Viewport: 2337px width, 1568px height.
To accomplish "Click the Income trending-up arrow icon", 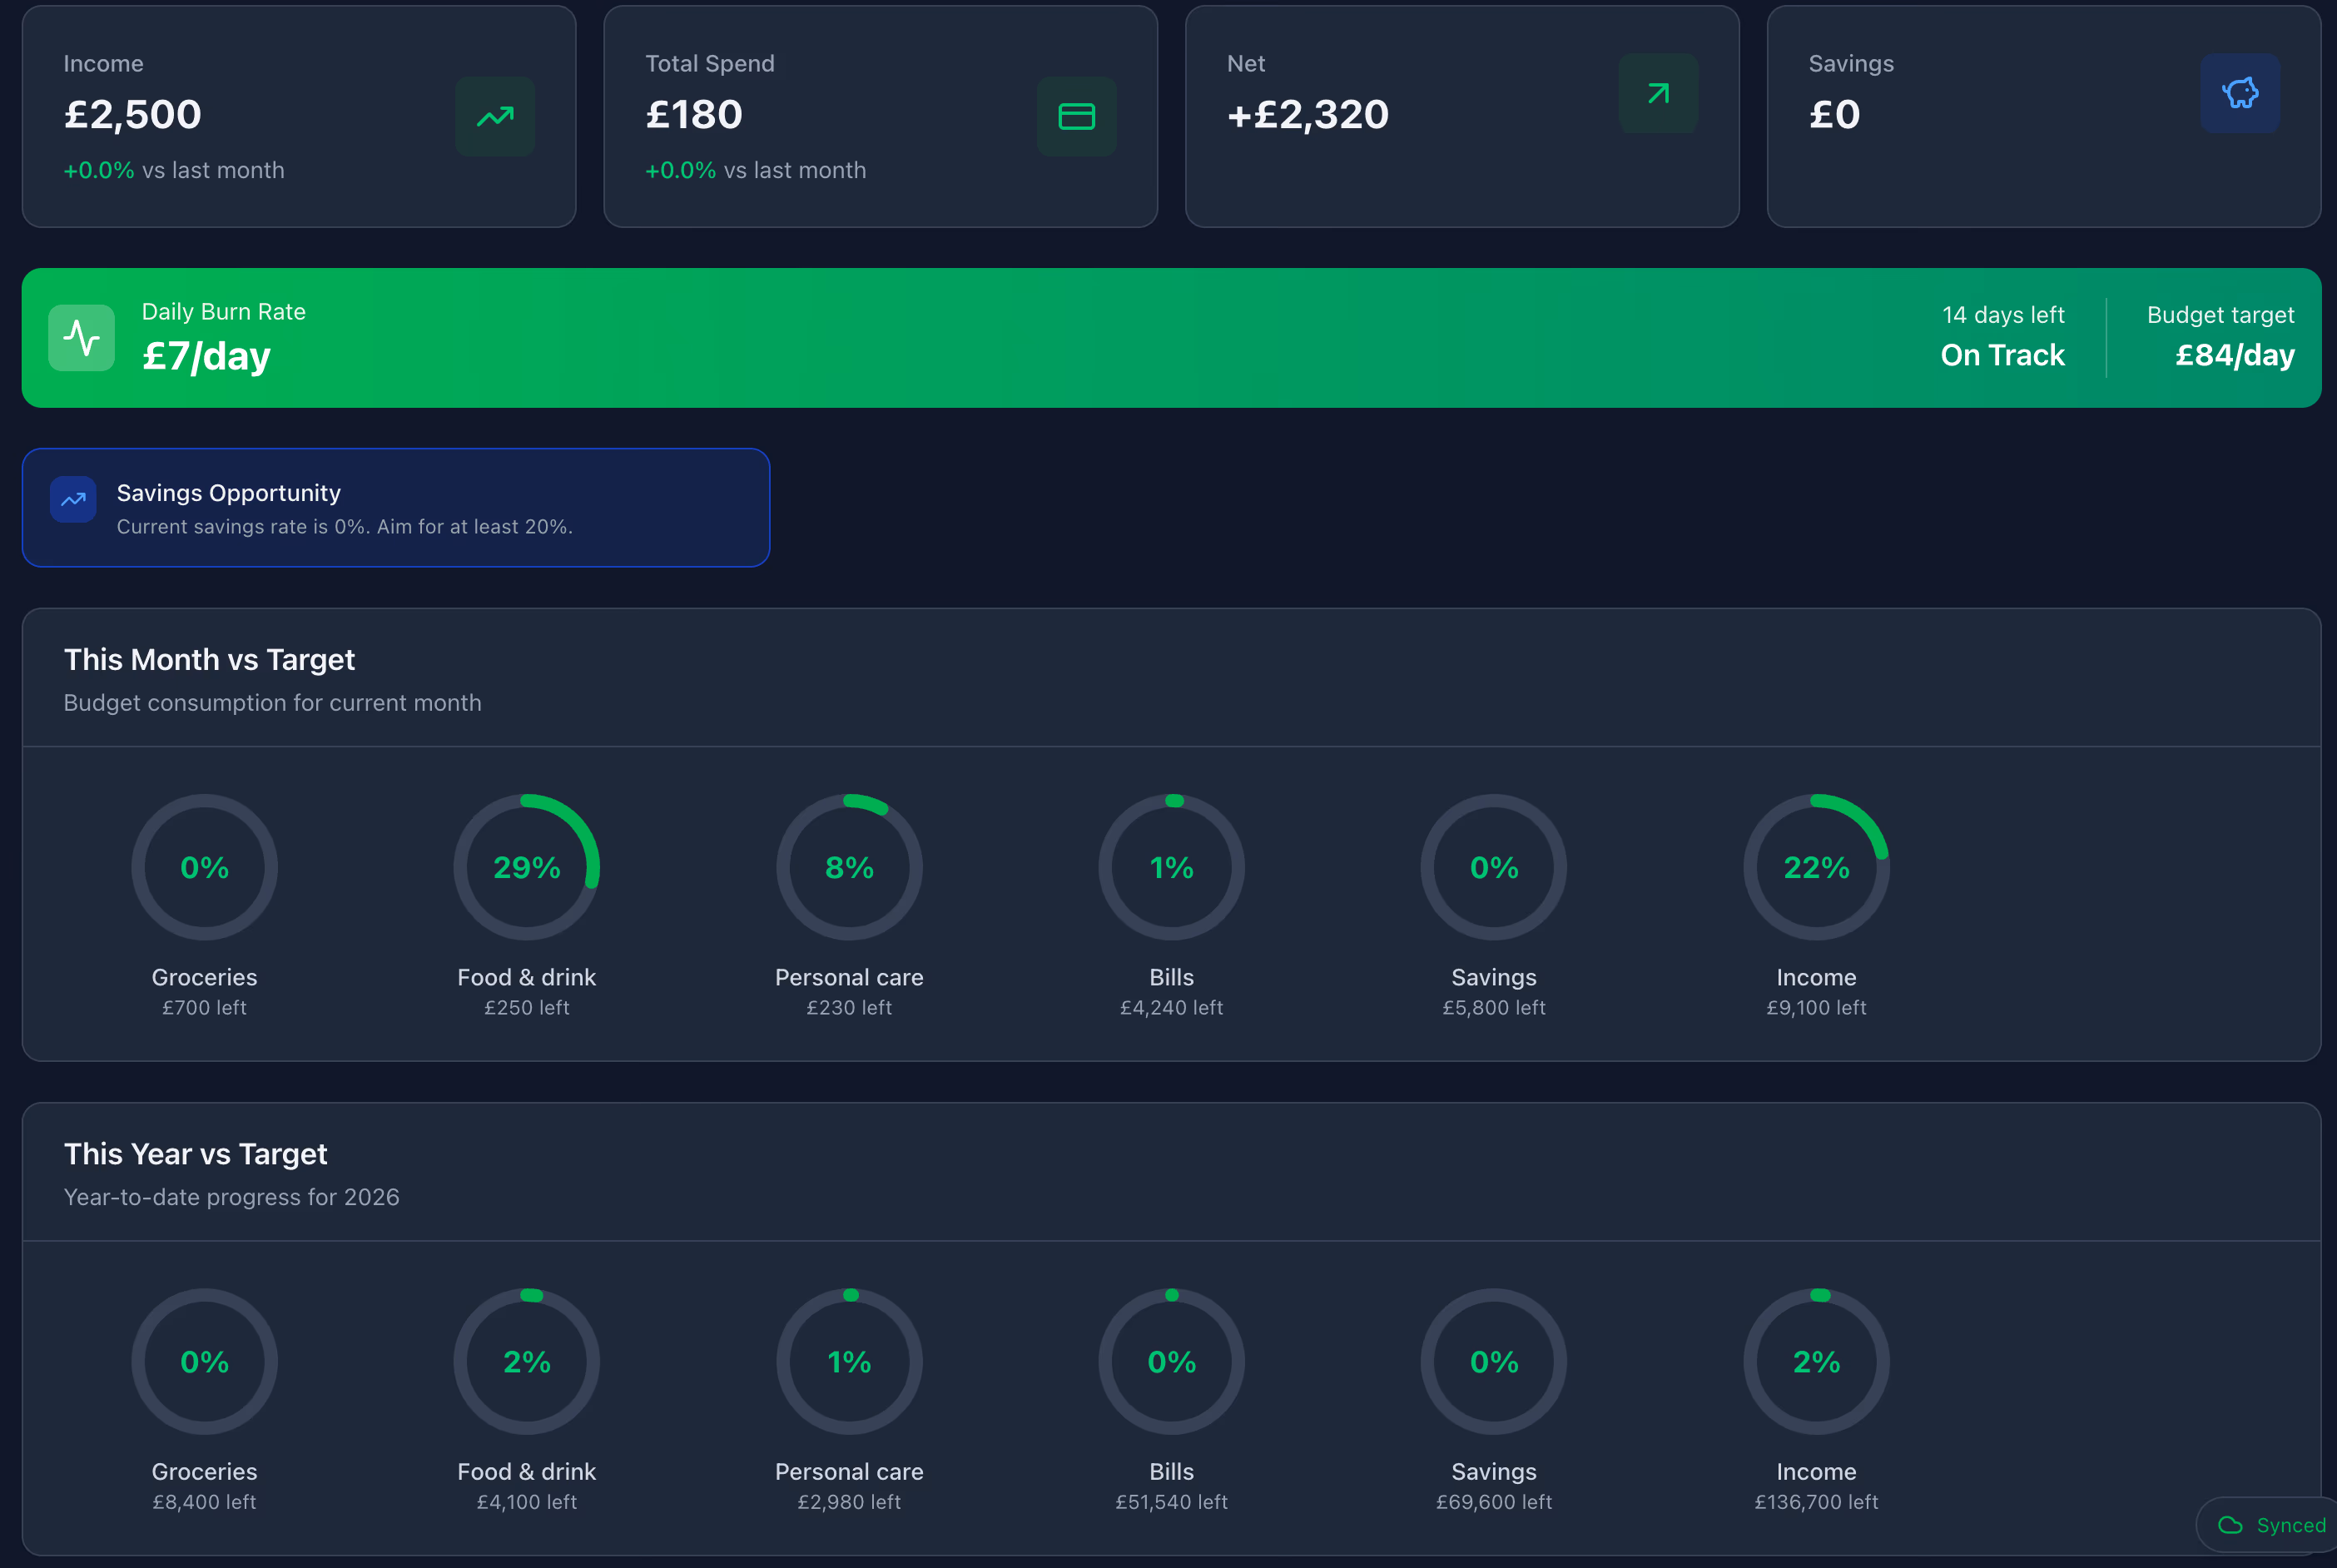I will [495, 117].
